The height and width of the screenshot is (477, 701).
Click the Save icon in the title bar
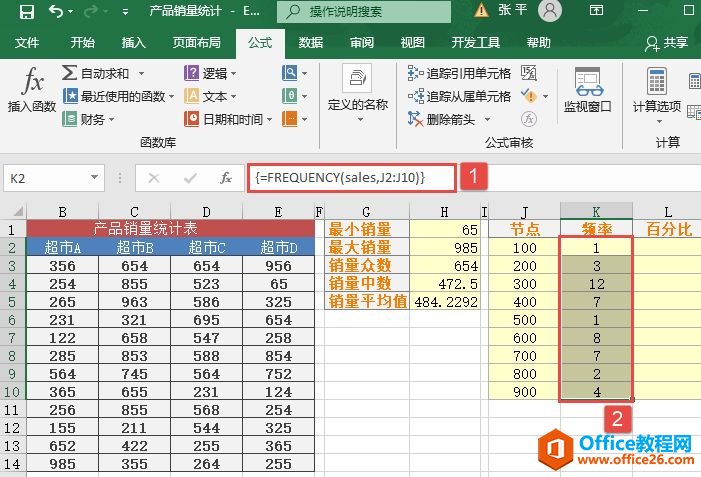tap(26, 12)
